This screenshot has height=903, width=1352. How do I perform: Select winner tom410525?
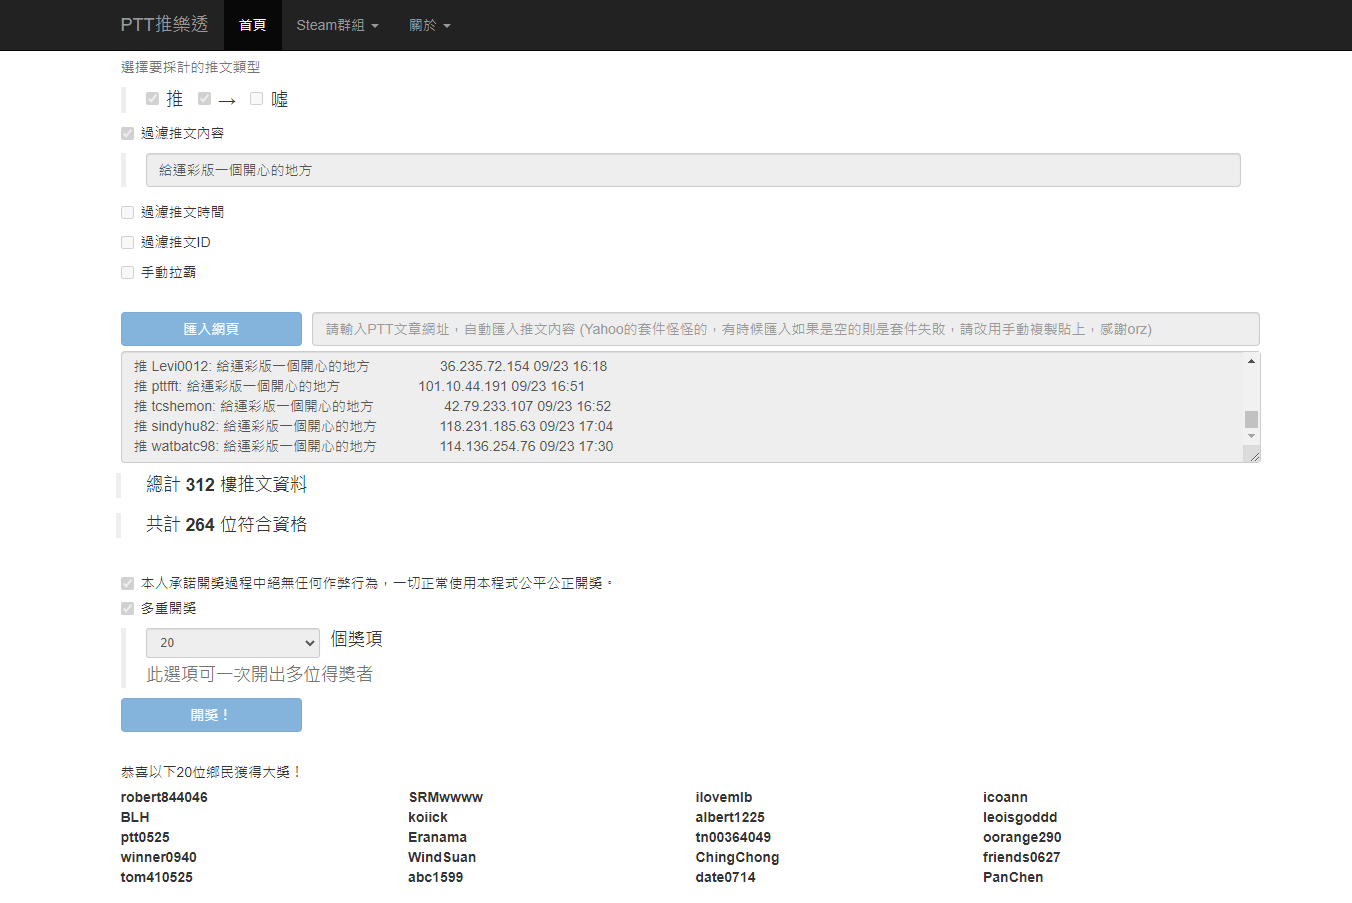[157, 877]
